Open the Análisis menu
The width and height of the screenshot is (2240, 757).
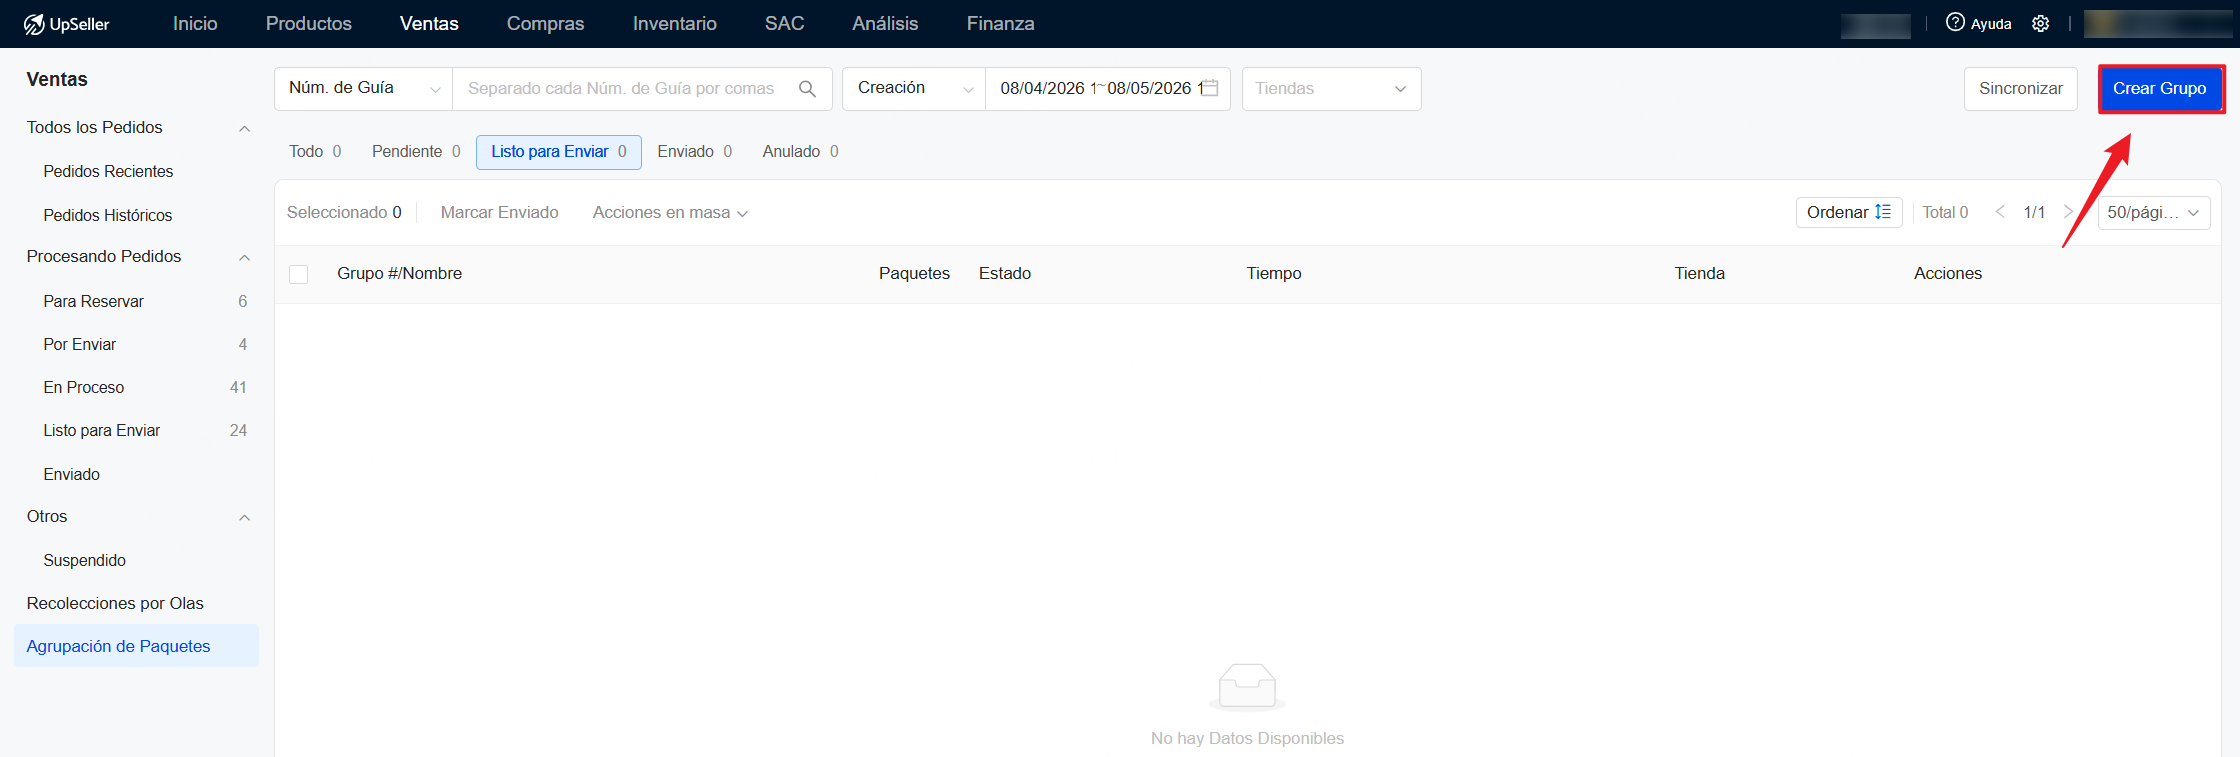(885, 23)
